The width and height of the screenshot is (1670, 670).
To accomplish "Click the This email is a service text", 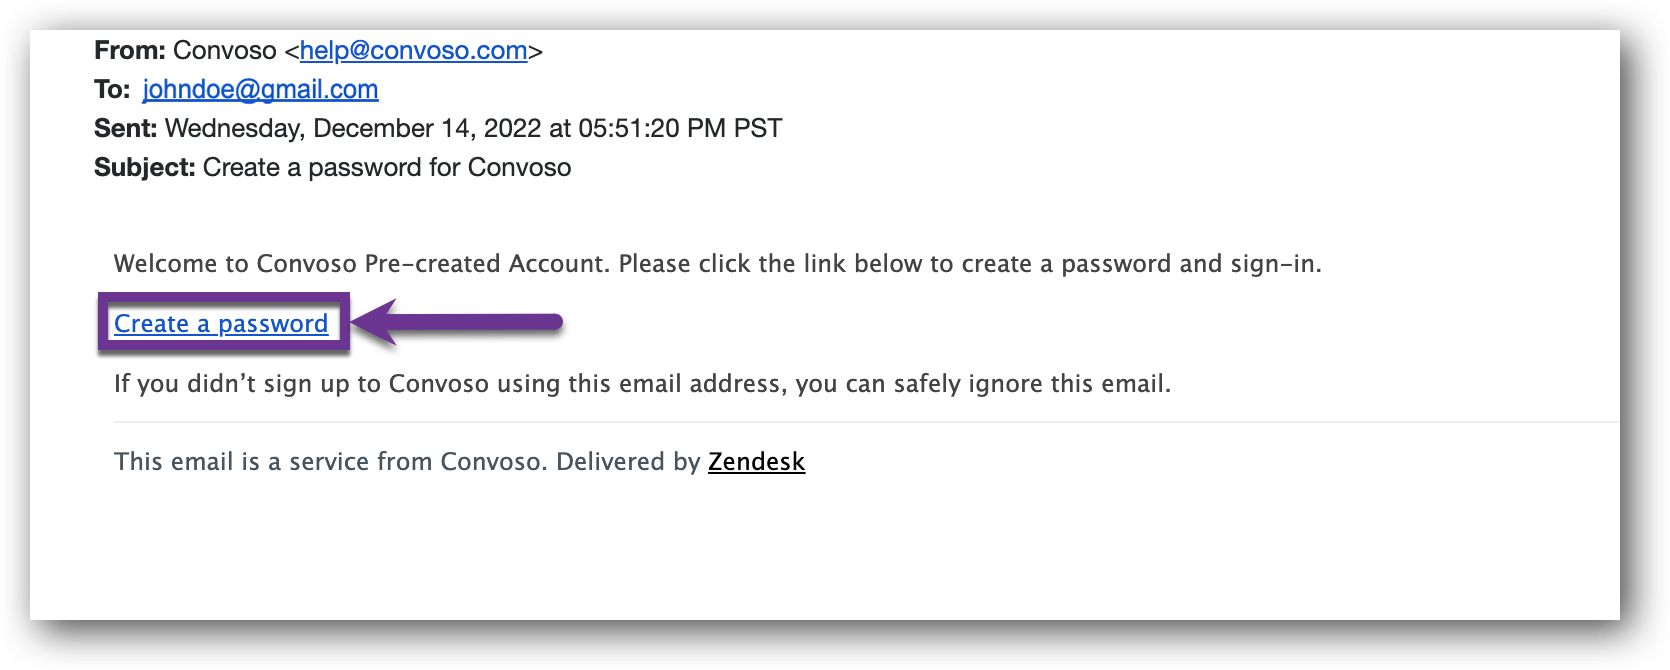I will [330, 462].
